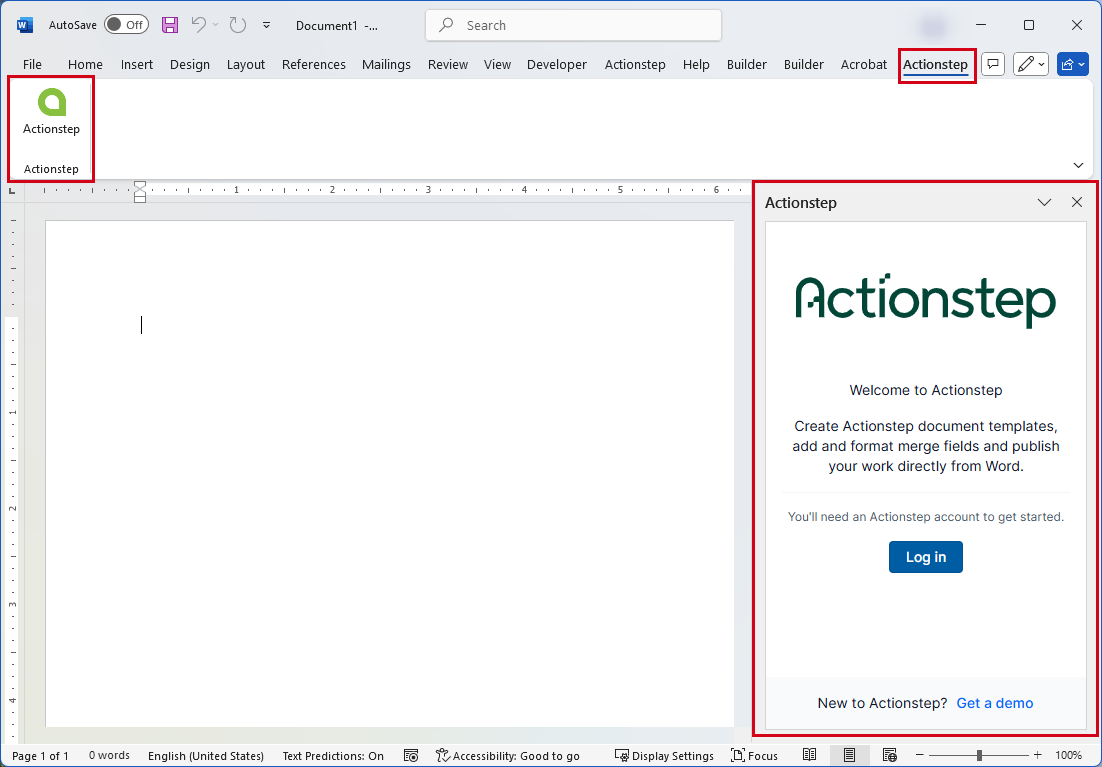Click the blue Share button

pos(1072,64)
